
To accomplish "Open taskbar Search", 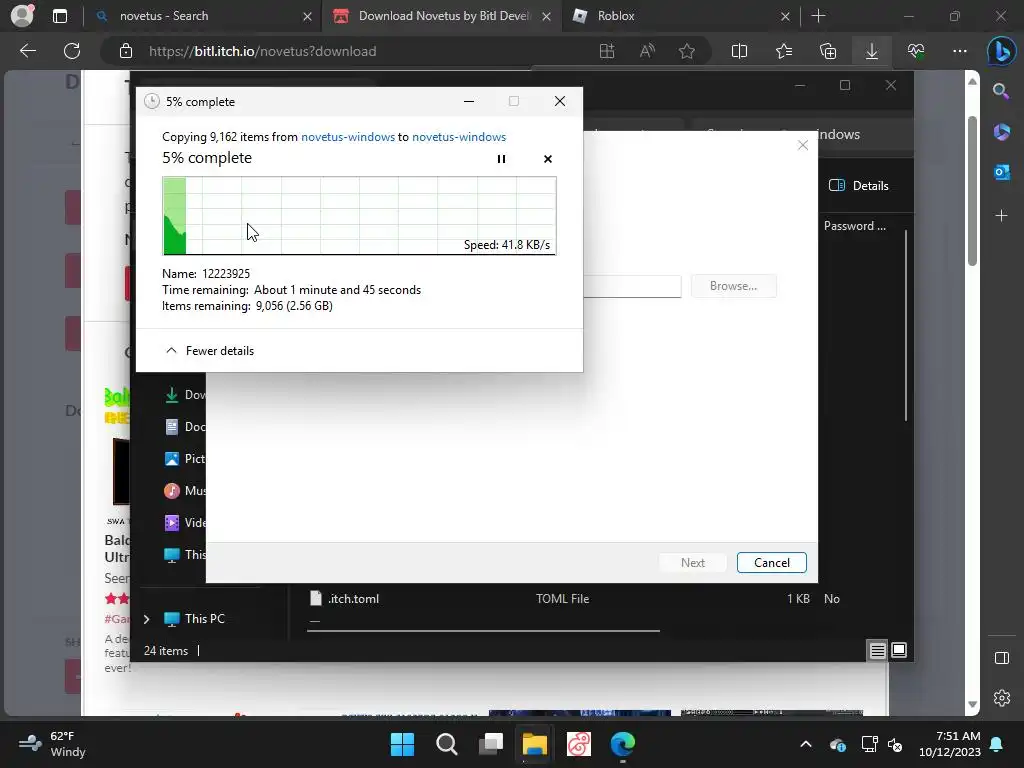I will [x=447, y=744].
